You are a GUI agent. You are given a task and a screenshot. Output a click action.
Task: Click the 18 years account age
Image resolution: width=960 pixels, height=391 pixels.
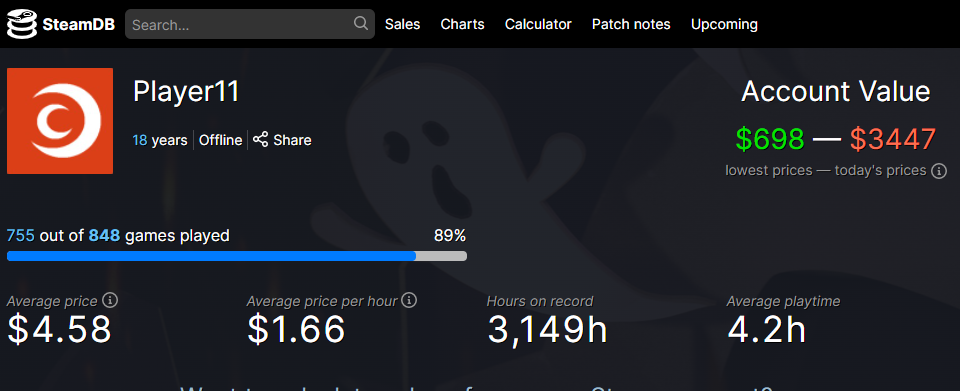pyautogui.click(x=160, y=140)
